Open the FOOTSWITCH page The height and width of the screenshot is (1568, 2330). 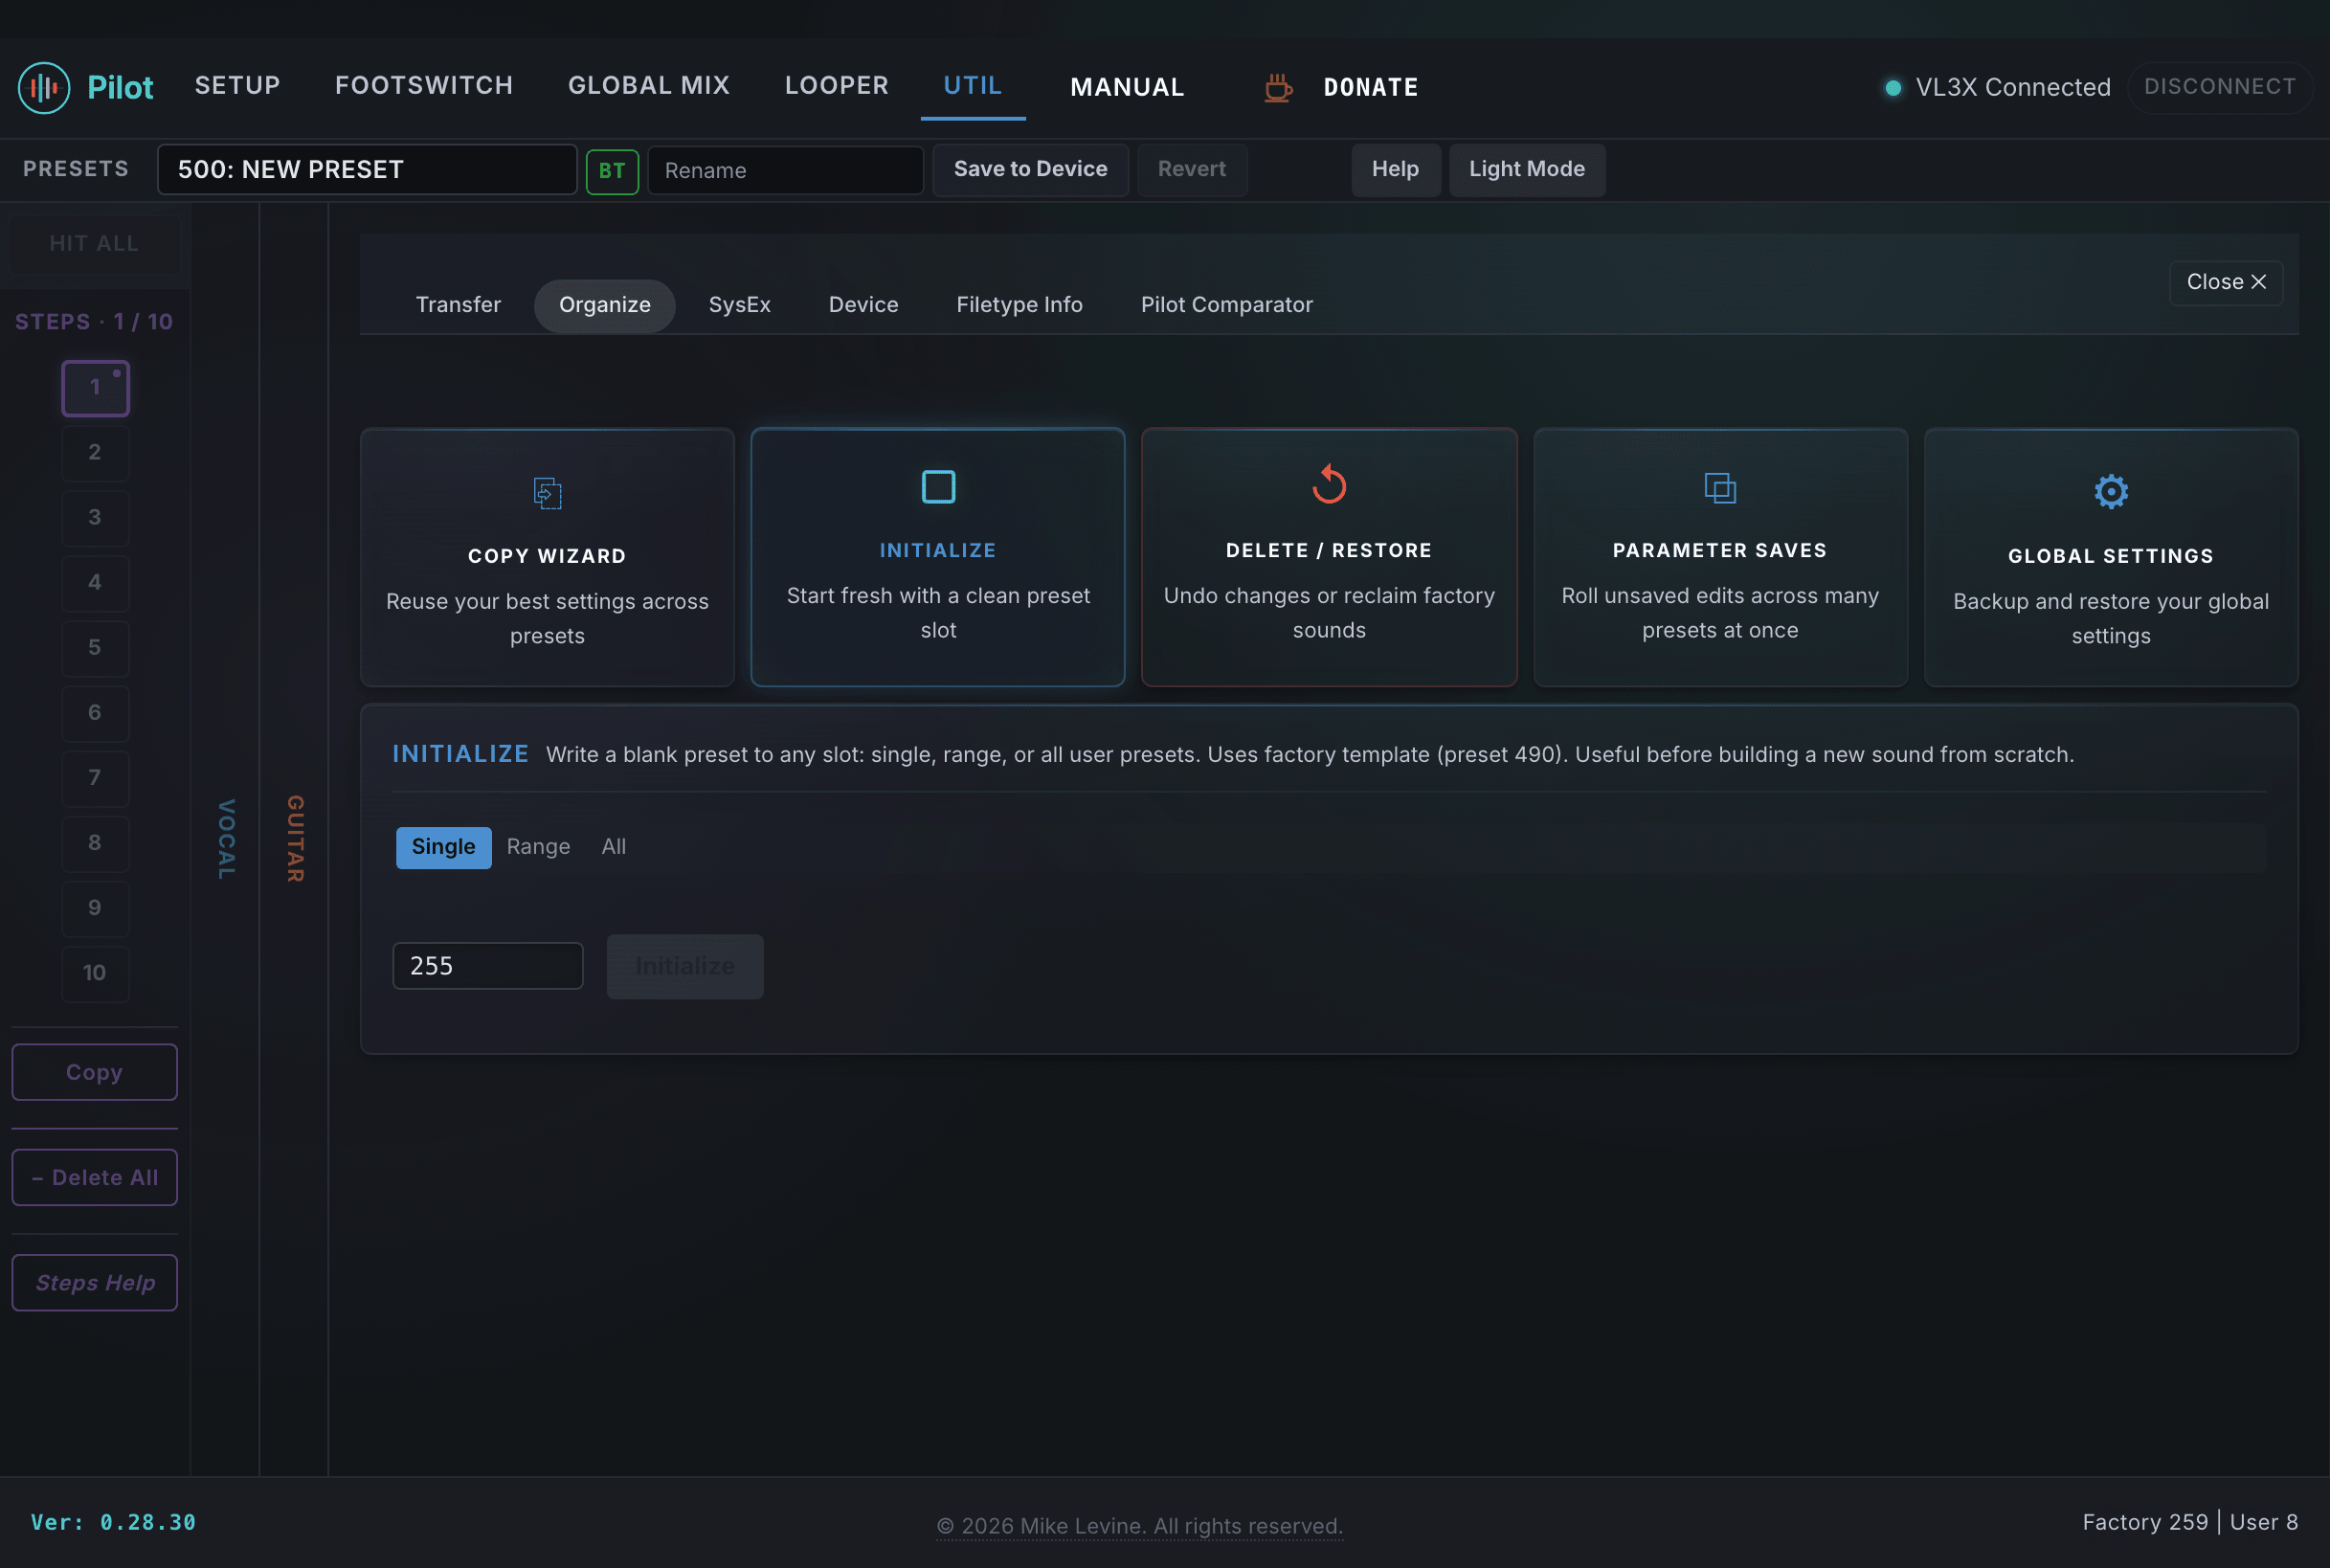click(x=424, y=86)
